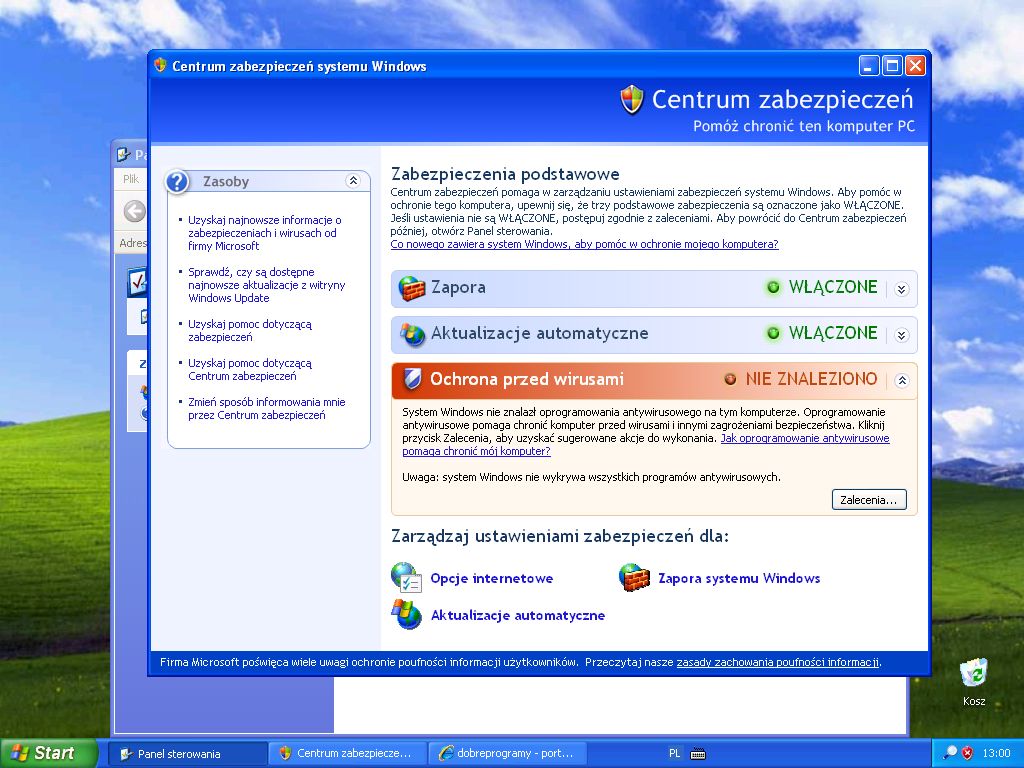Screen dimensions: 1024x768
Task: Open zasady zachowania poufności informacji link
Action: tap(778, 662)
